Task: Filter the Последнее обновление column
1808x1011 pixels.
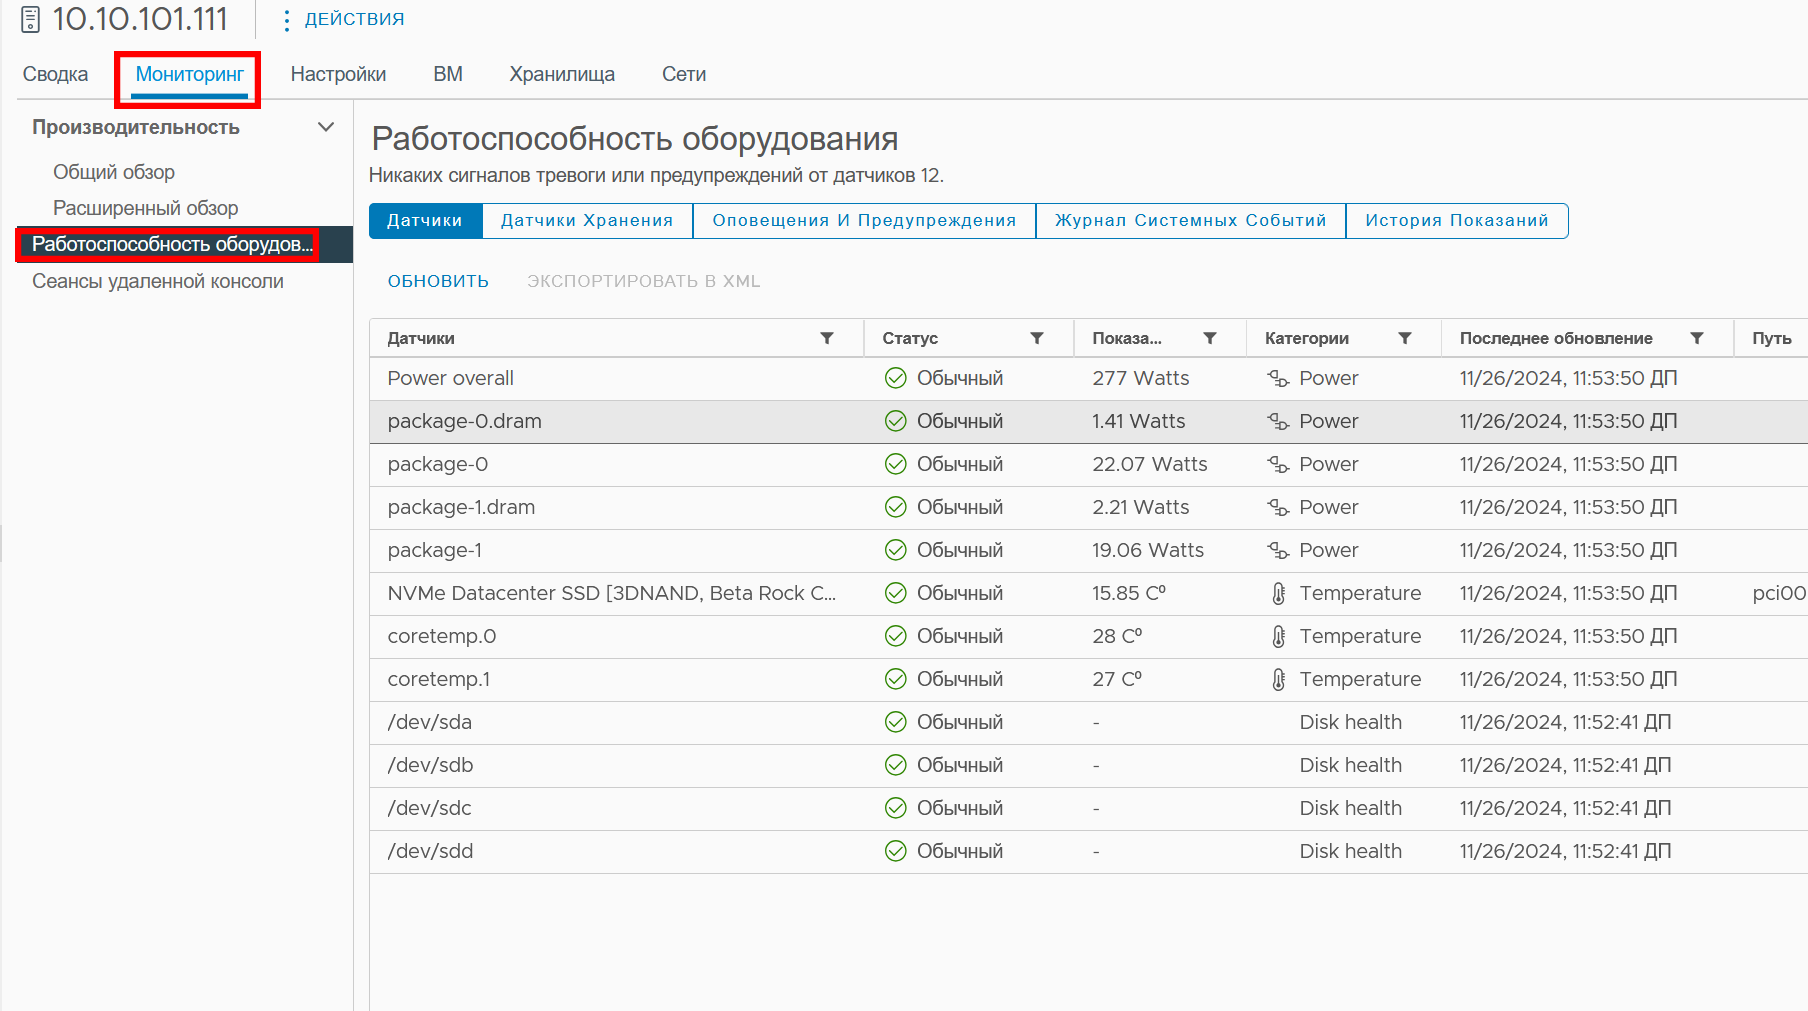Action: click(1697, 338)
